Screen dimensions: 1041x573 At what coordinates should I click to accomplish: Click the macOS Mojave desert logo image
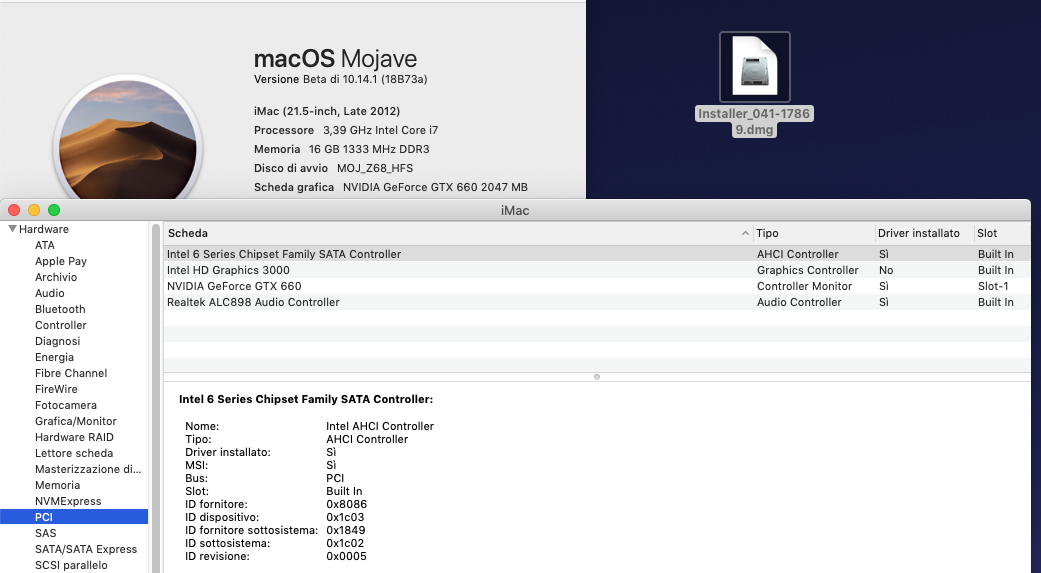pyautogui.click(x=127, y=139)
